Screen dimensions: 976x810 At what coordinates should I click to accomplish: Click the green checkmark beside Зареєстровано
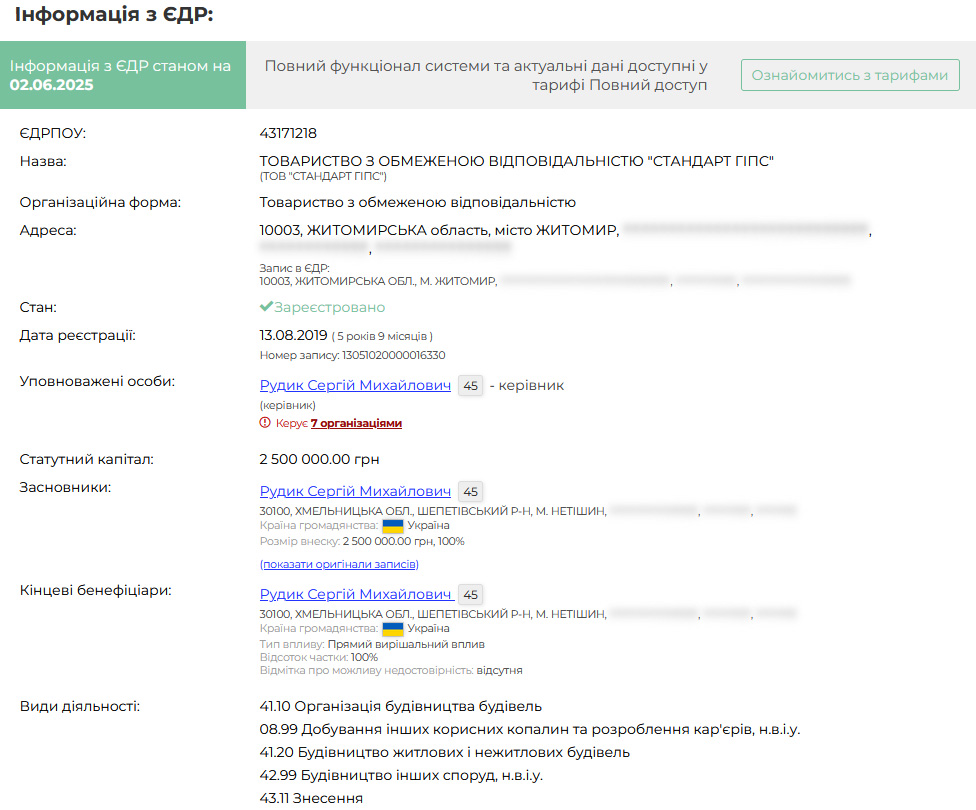click(266, 307)
